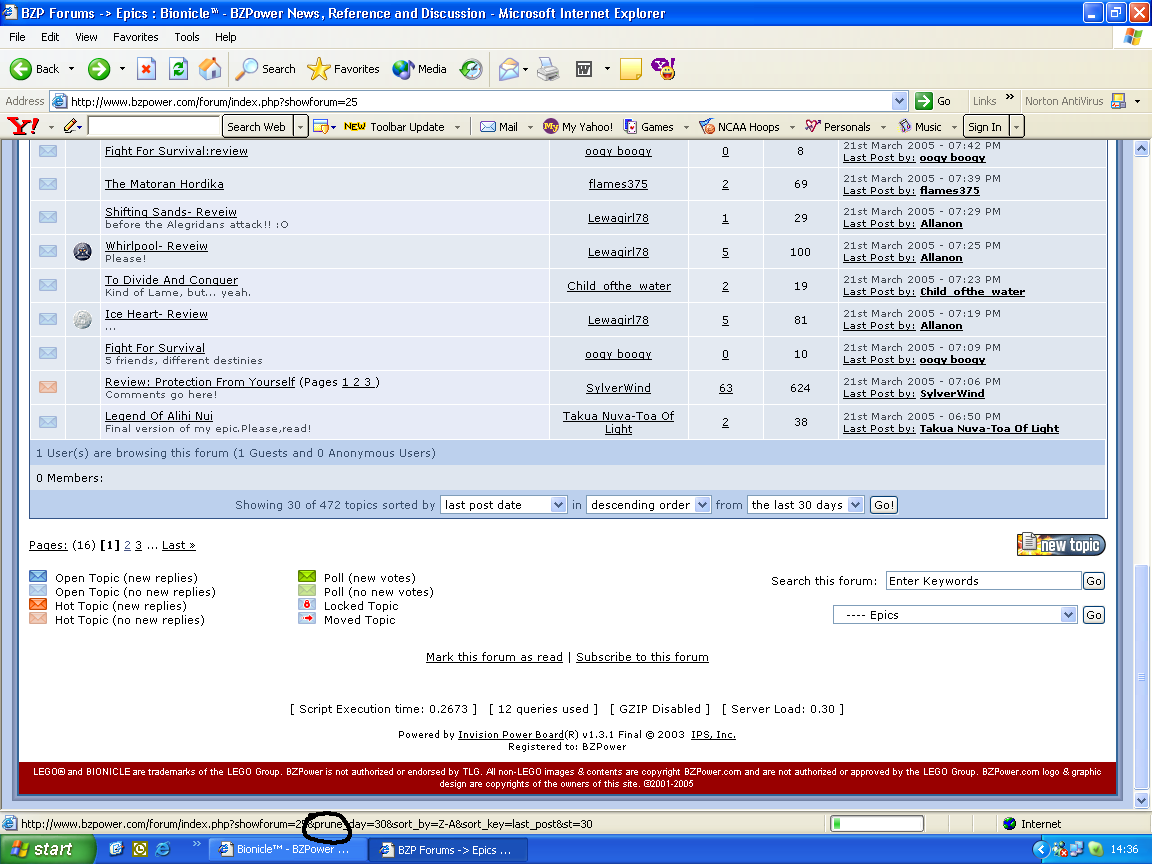Click 'Mark this forum as read' link
1152x864 pixels.
pos(494,657)
